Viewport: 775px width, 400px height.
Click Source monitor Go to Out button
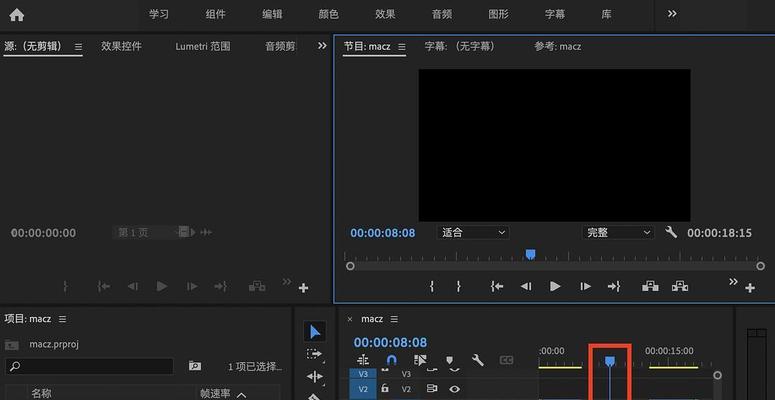pos(220,286)
